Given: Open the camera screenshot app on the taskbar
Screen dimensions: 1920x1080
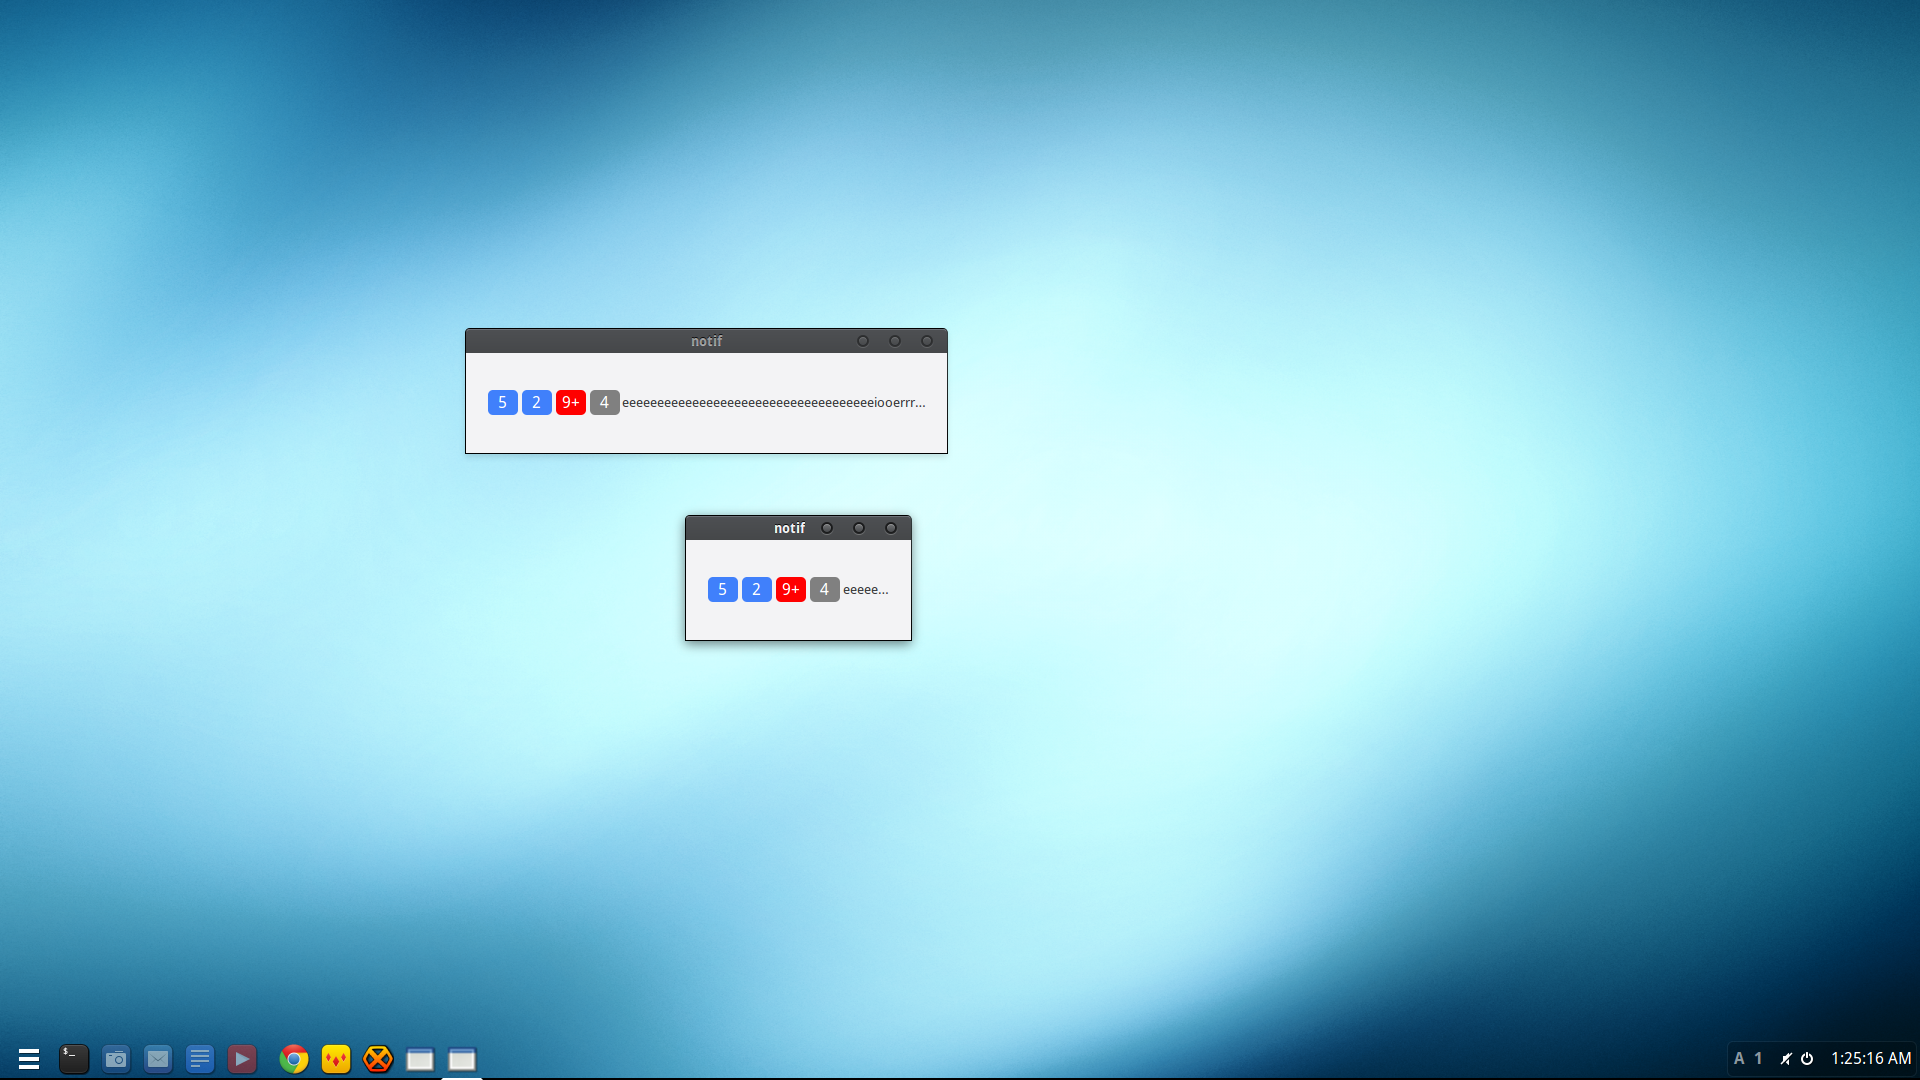Looking at the screenshot, I should (x=116, y=1059).
